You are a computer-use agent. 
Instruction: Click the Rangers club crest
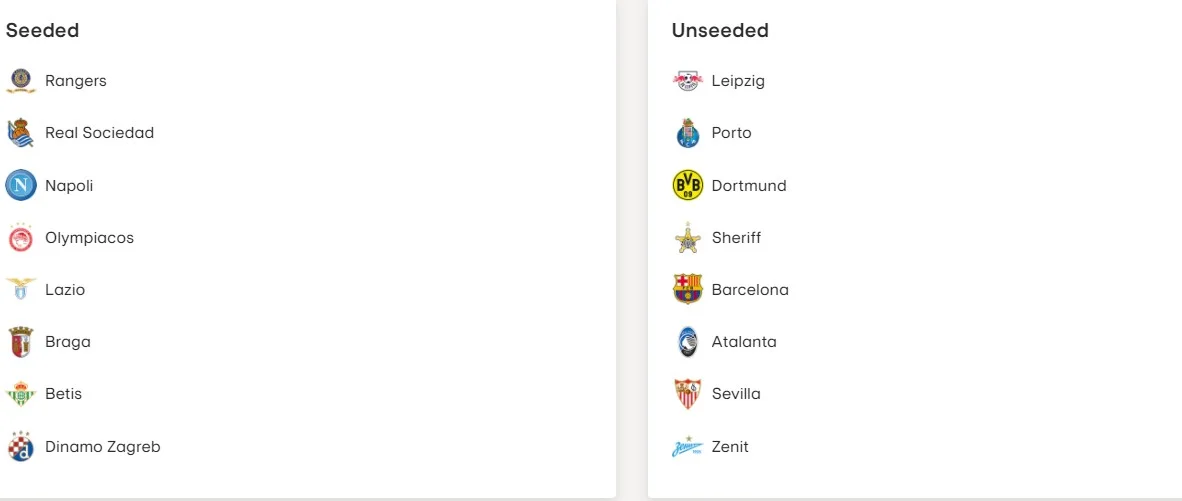[21, 81]
